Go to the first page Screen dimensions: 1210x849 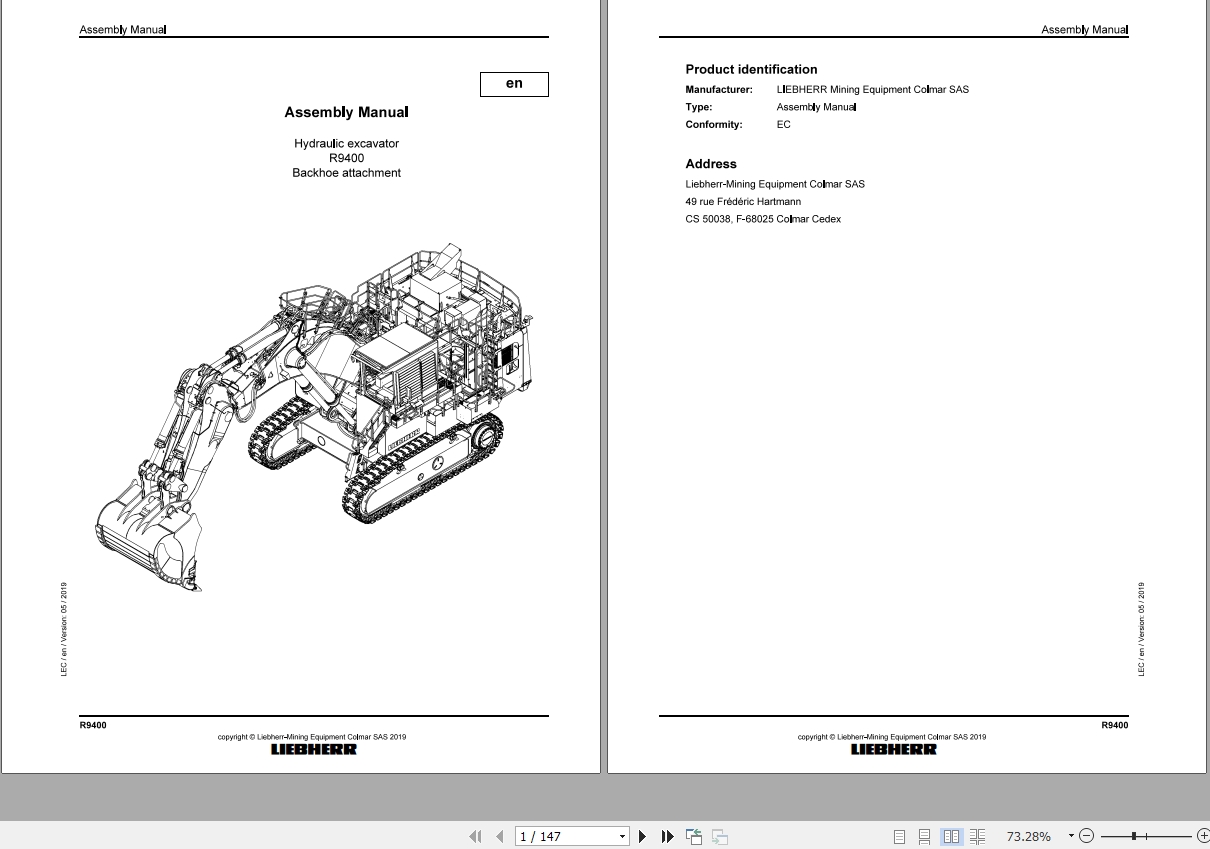pos(475,836)
